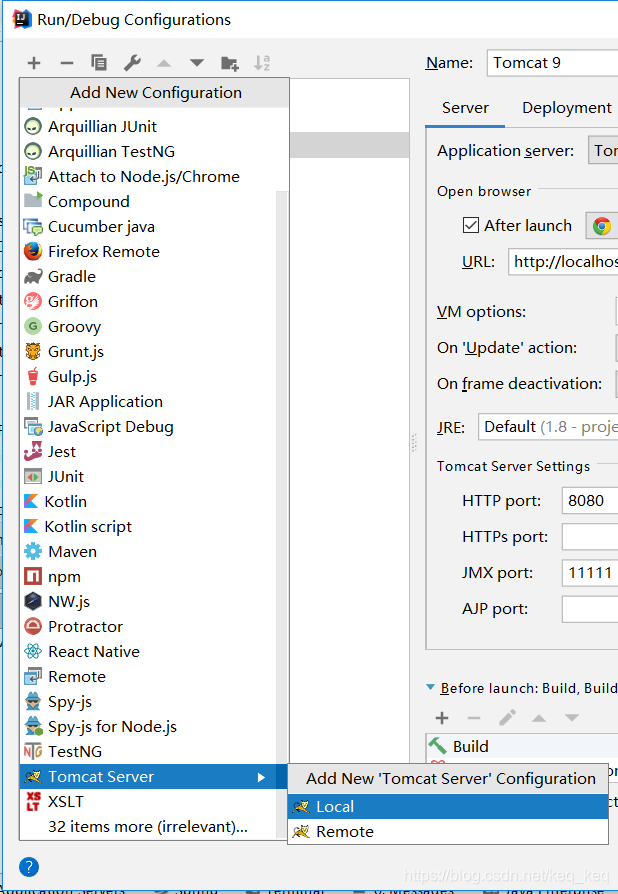
Task: Switch to the Server tab
Action: click(x=465, y=108)
